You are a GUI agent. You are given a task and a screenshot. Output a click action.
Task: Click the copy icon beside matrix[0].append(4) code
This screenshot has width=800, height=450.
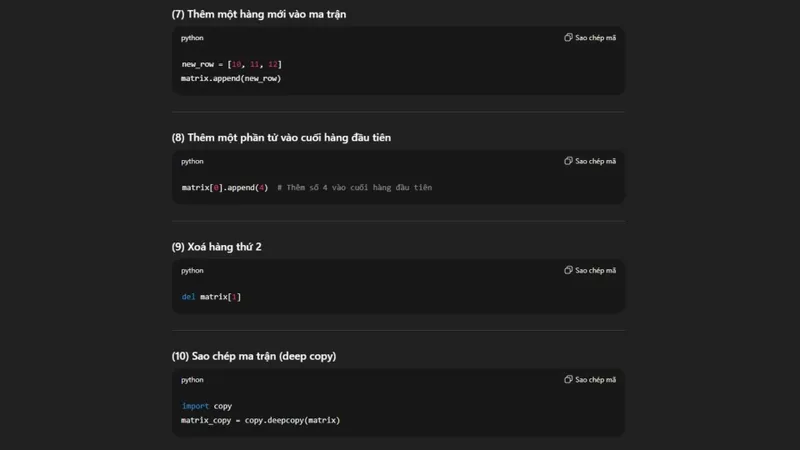[568, 161]
